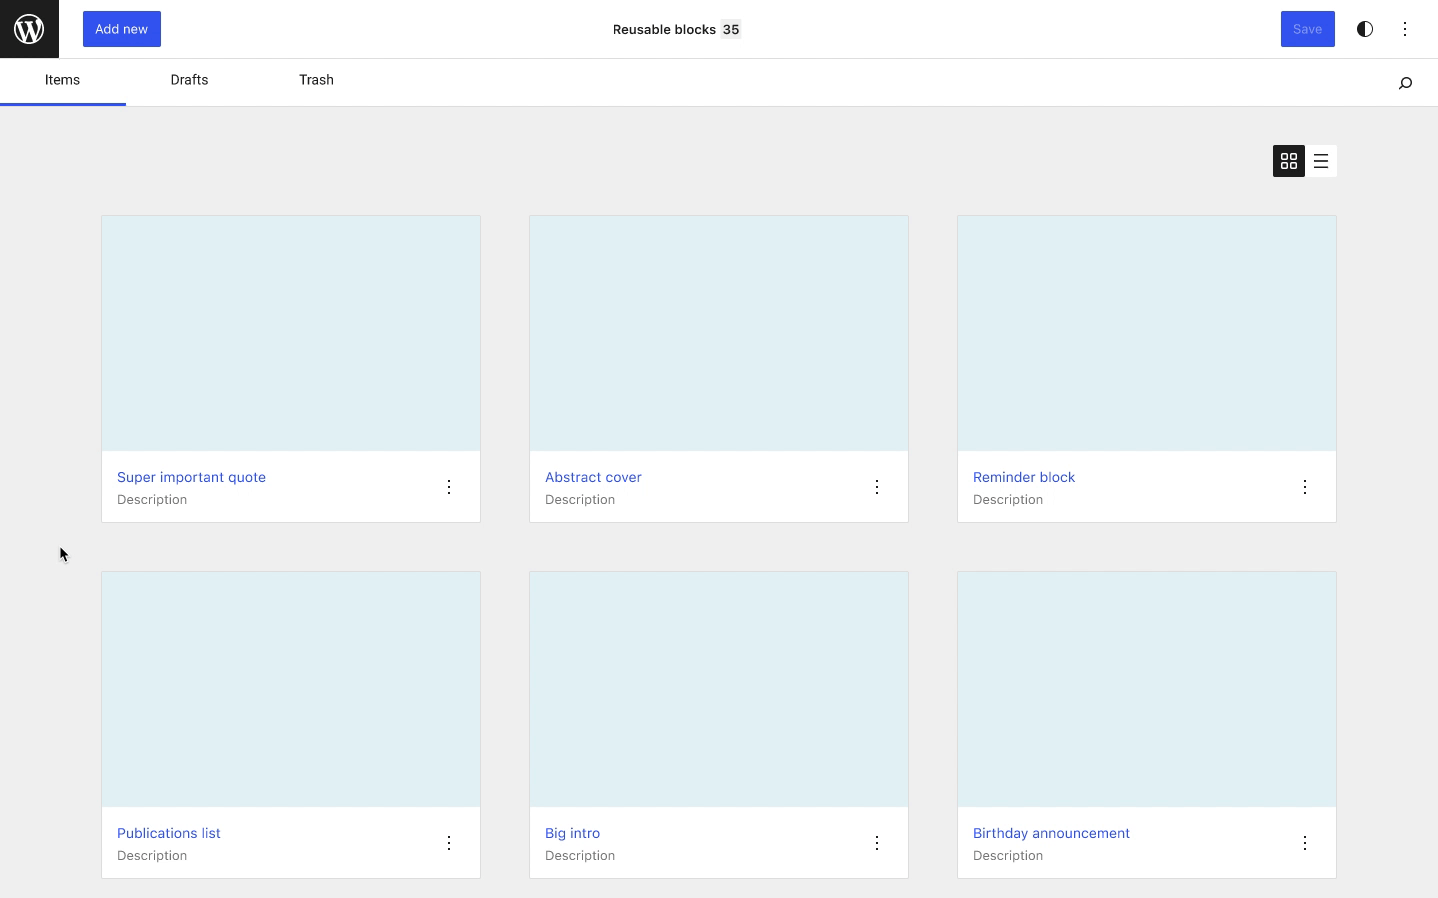The height and width of the screenshot is (898, 1438).
Task: Click the Birthday announcement preview thumbnail
Action: tap(1147, 689)
